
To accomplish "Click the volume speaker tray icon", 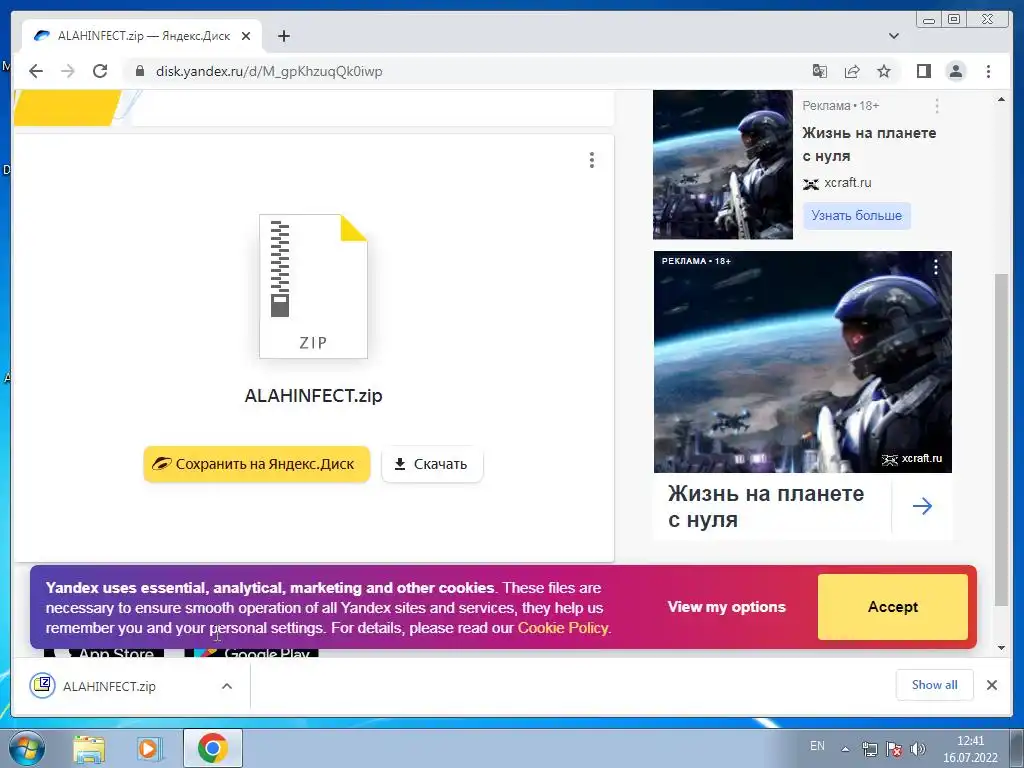I will coord(918,749).
